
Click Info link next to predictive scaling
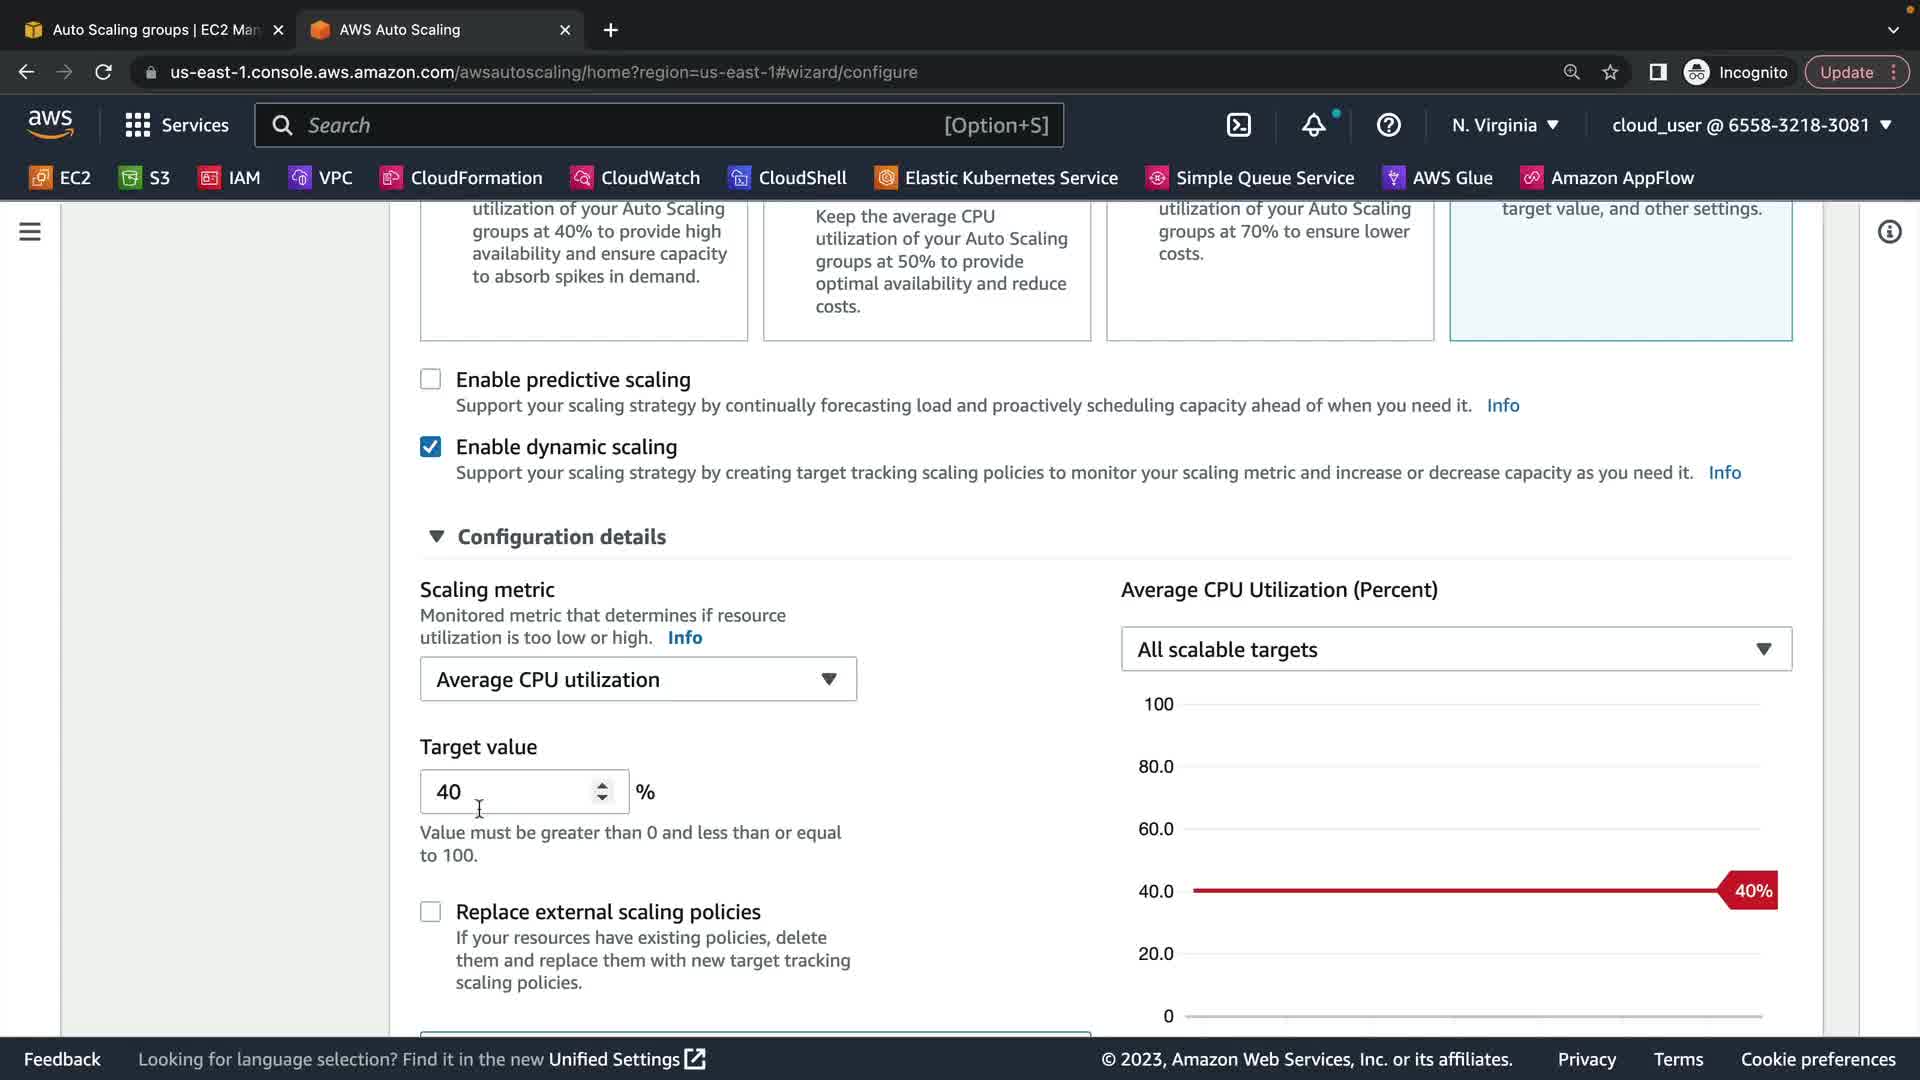[x=1503, y=406]
